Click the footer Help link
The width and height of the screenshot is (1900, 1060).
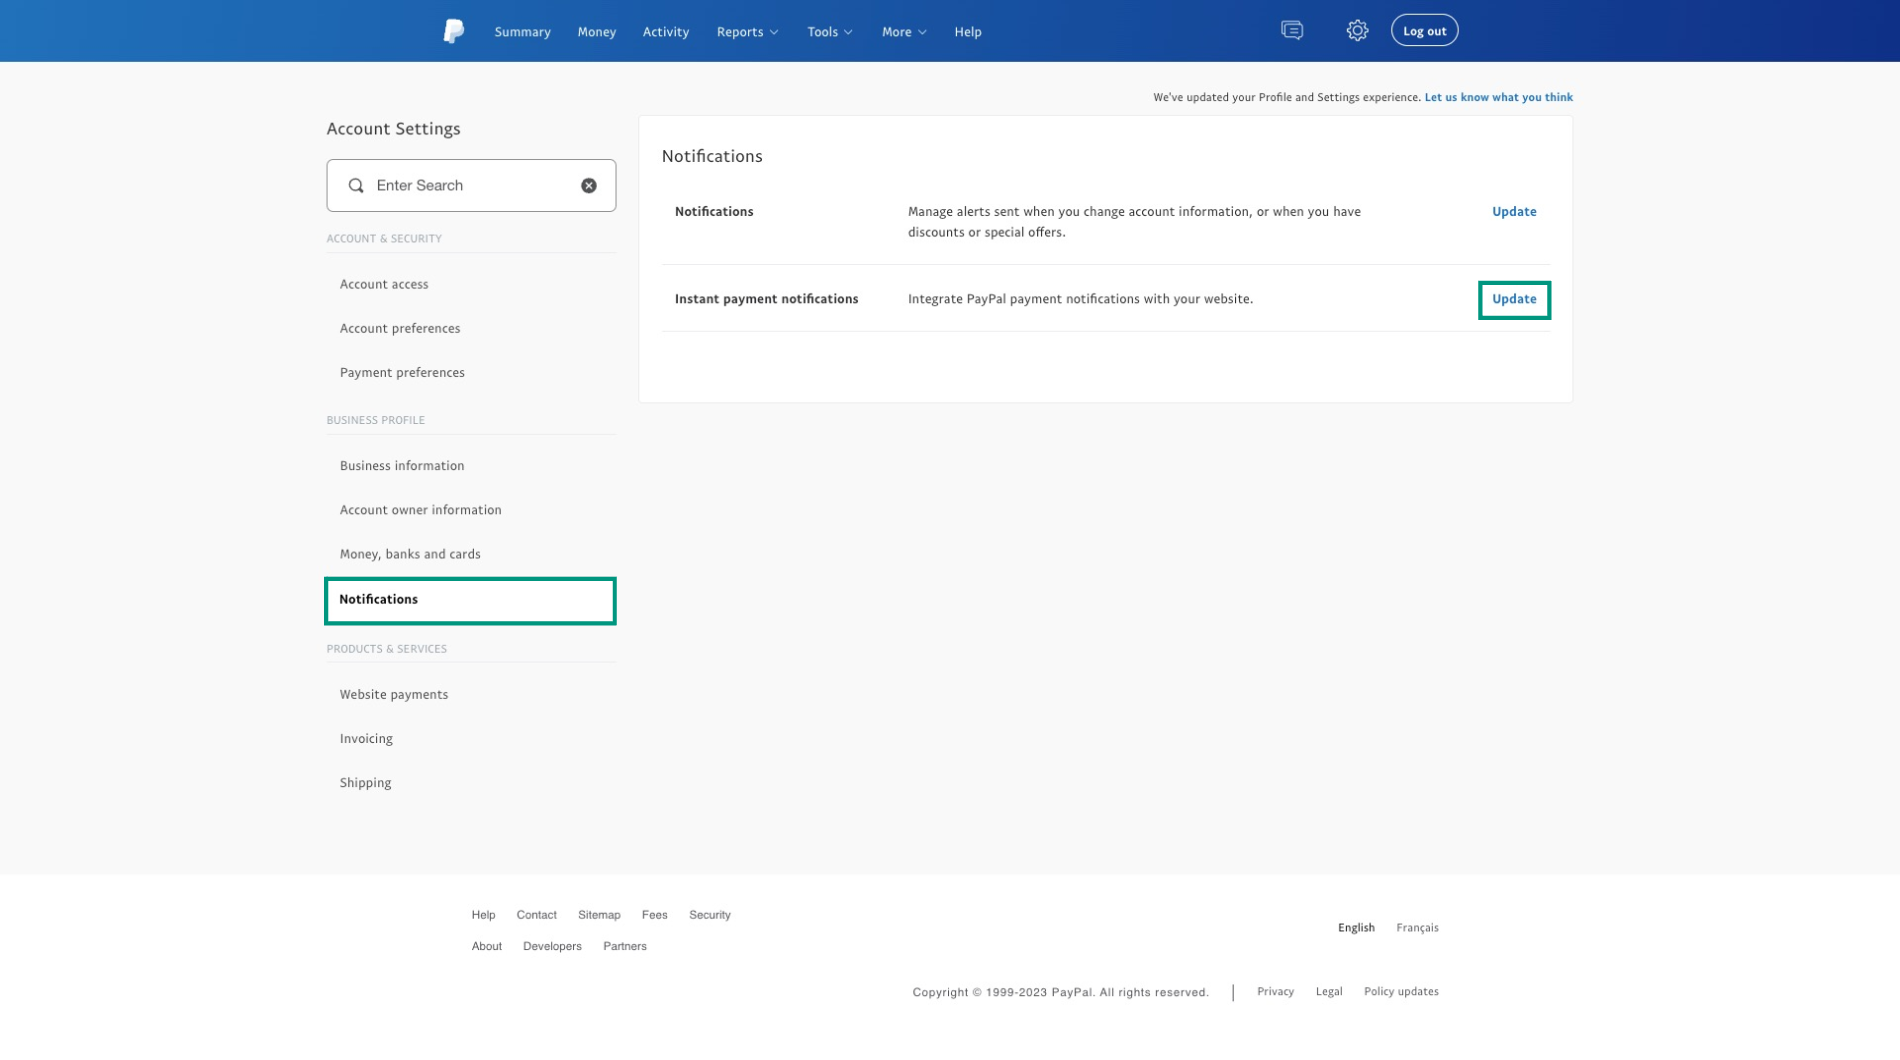pos(483,915)
